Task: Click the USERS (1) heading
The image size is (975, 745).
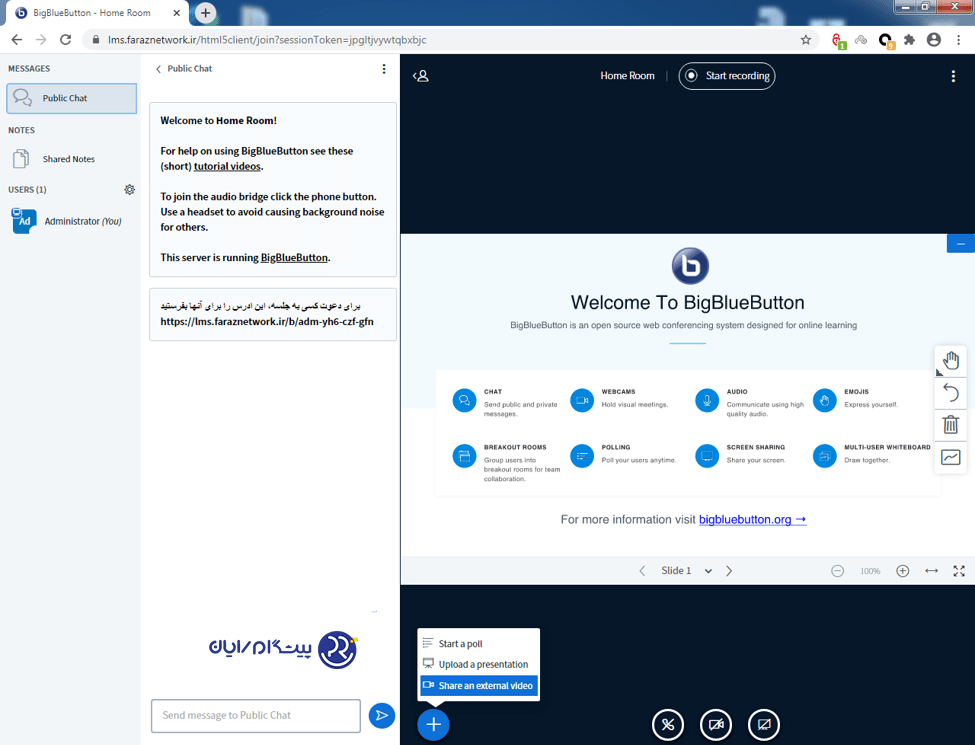Action: [27, 190]
